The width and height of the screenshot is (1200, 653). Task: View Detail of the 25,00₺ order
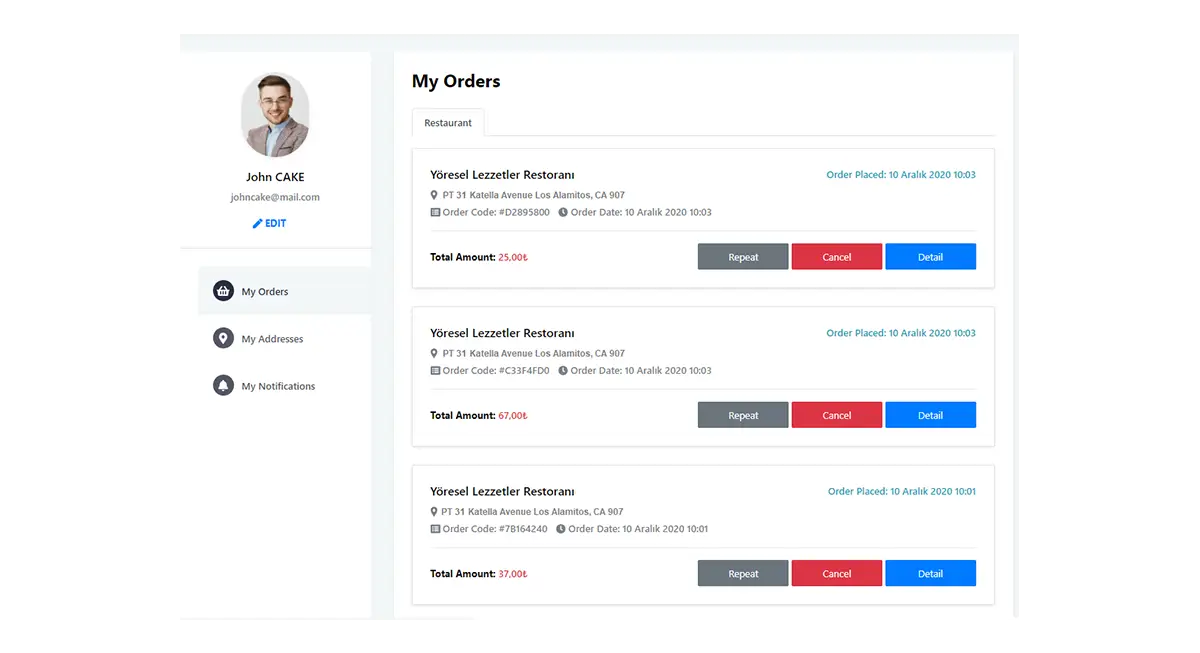click(930, 257)
